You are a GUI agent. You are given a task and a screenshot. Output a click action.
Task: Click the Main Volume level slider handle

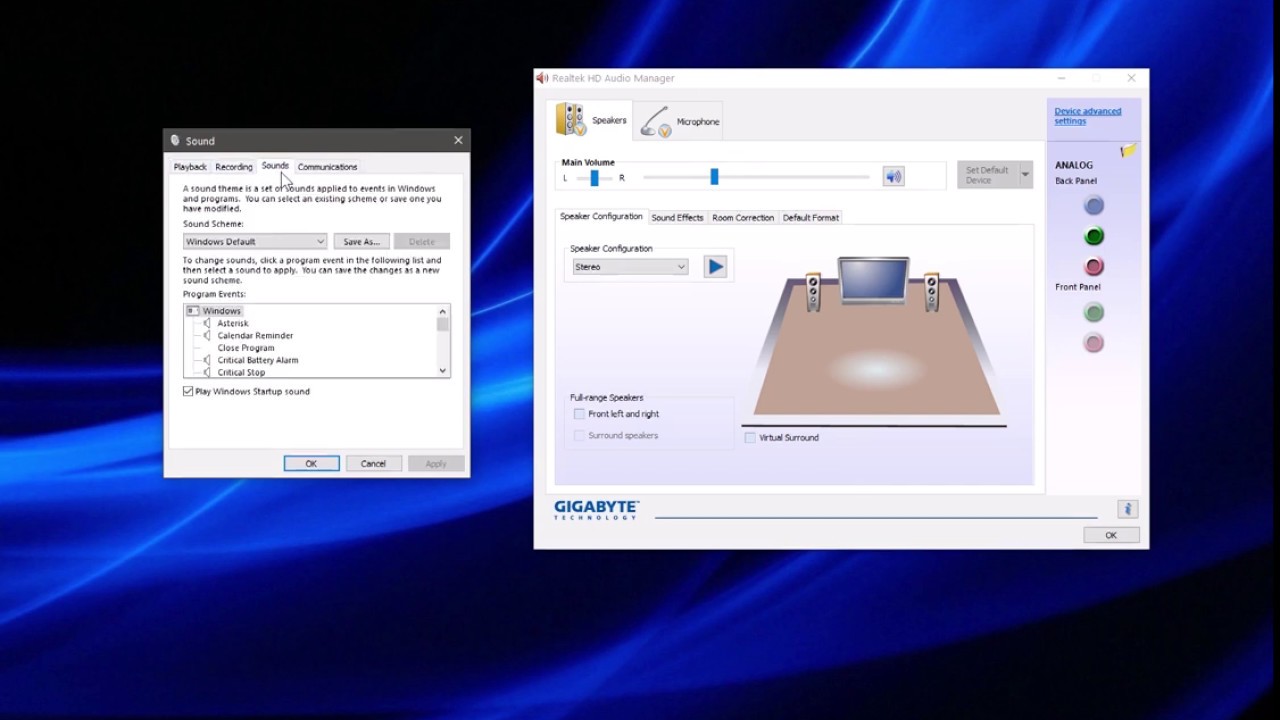tap(714, 177)
